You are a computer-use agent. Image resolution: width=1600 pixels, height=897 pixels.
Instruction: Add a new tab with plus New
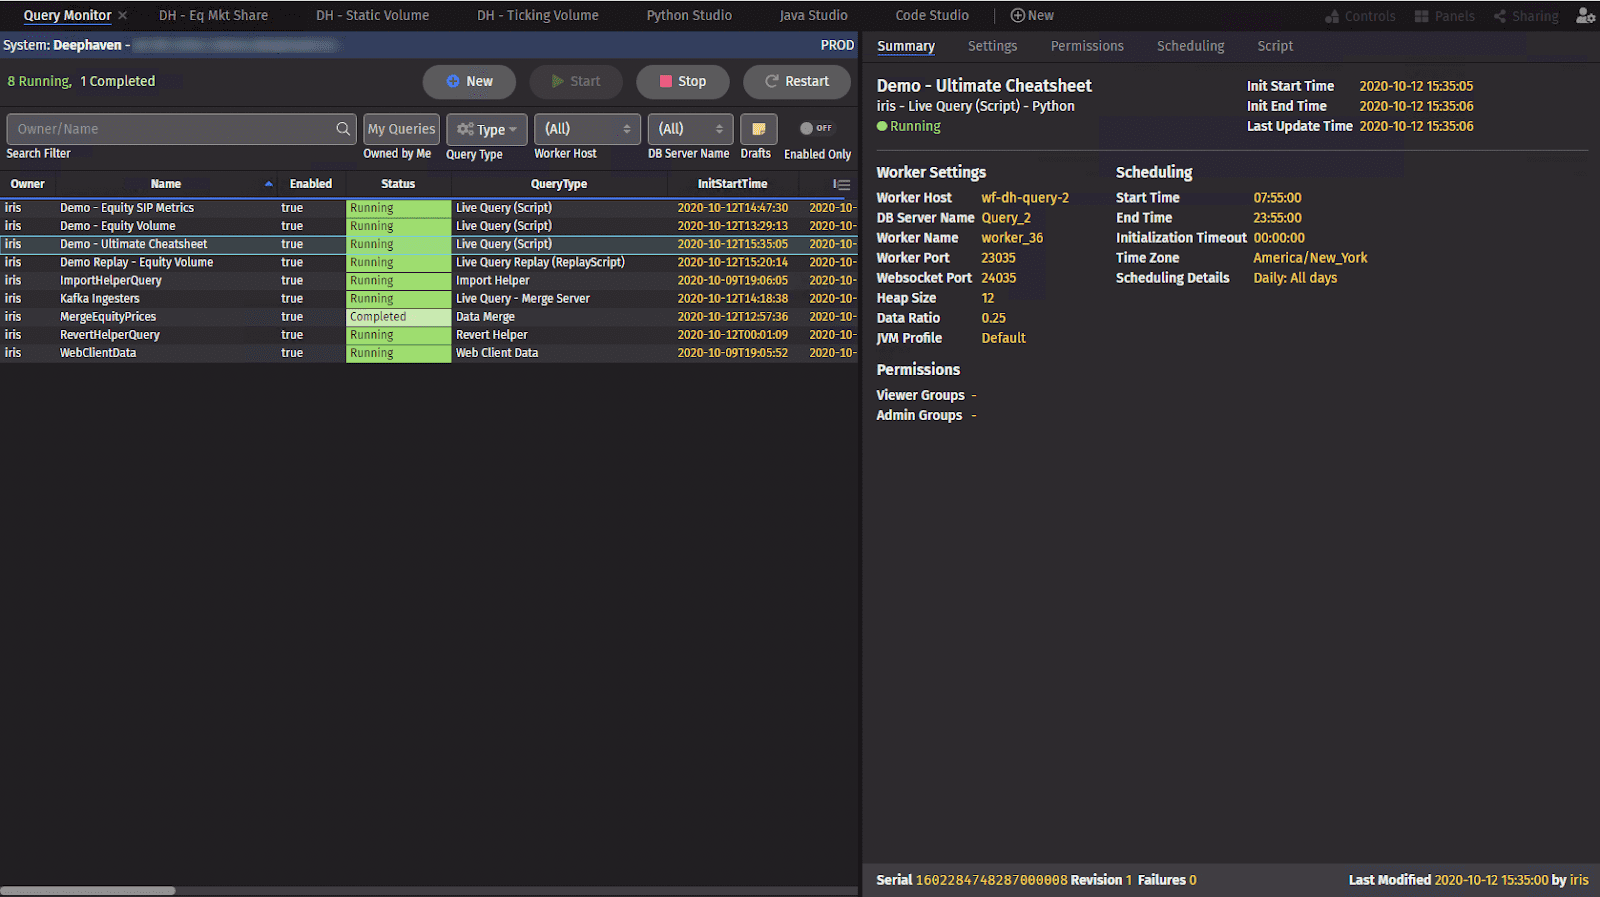coord(1032,16)
